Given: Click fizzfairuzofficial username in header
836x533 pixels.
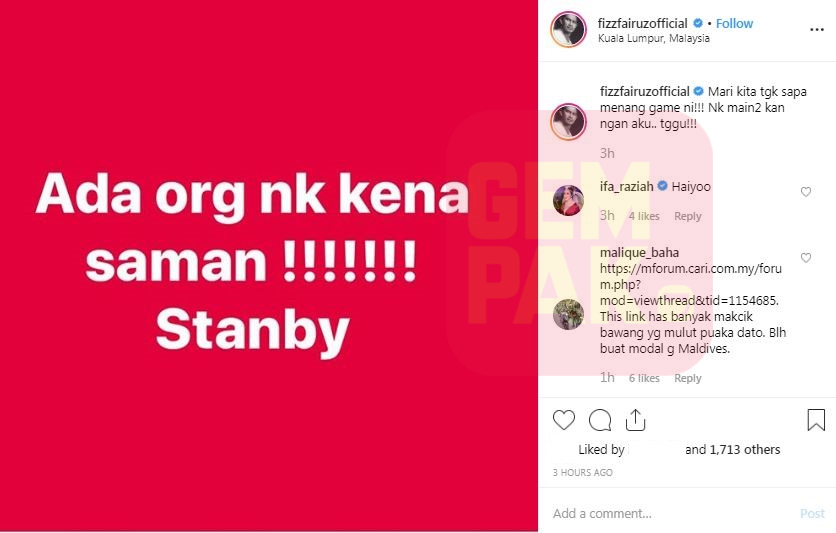Looking at the screenshot, I should [642, 23].
